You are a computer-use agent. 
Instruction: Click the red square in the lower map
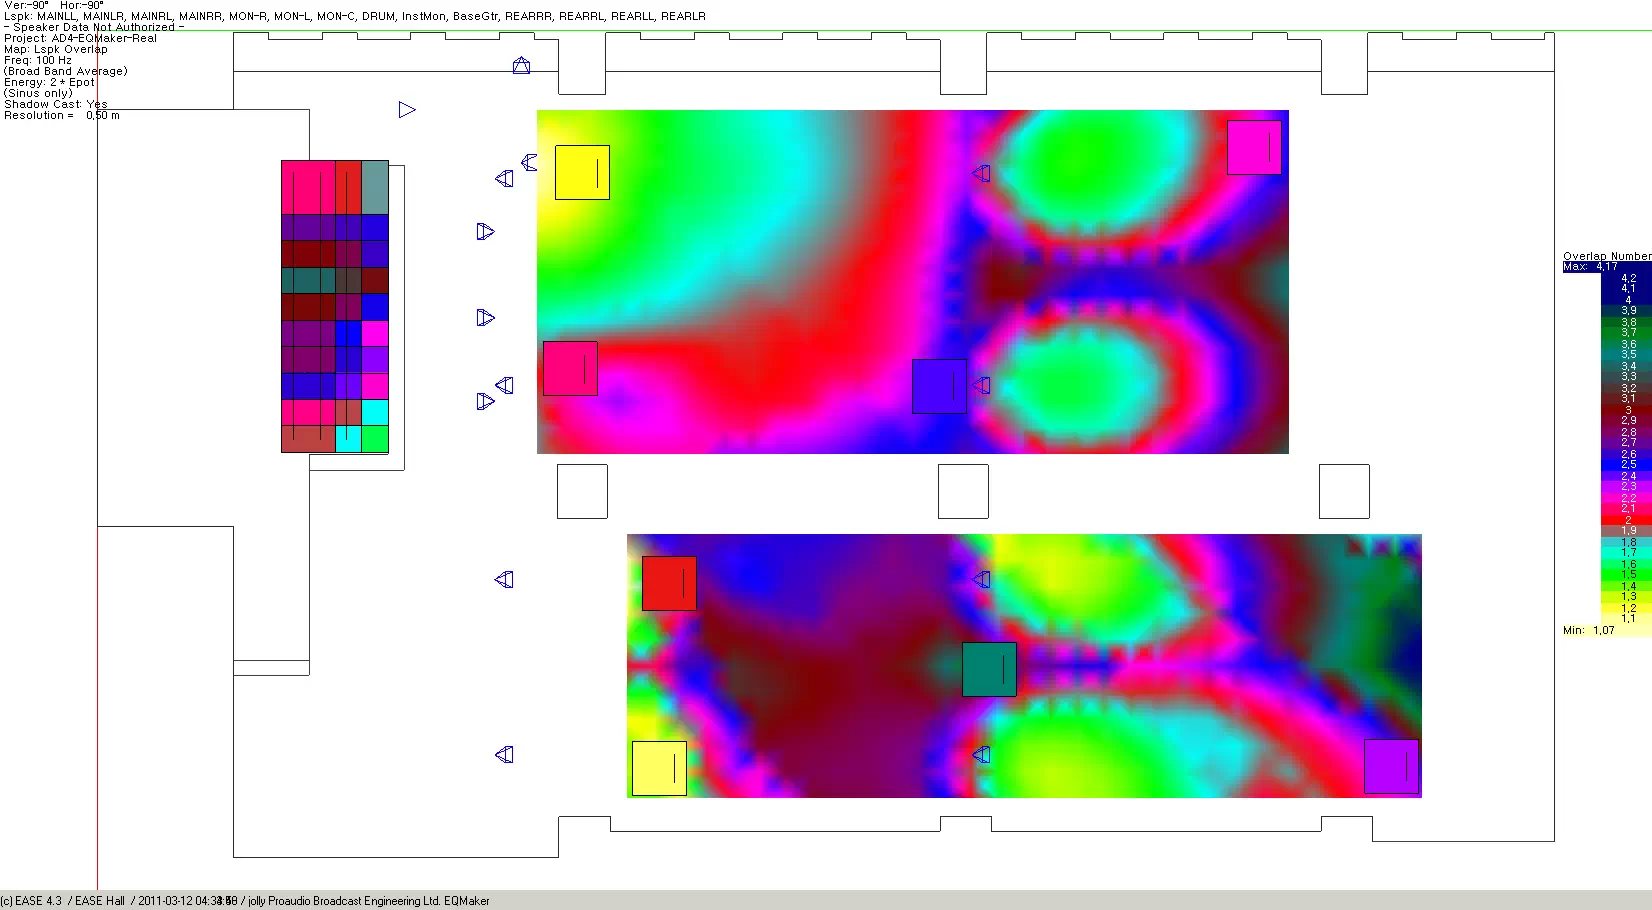coord(669,583)
